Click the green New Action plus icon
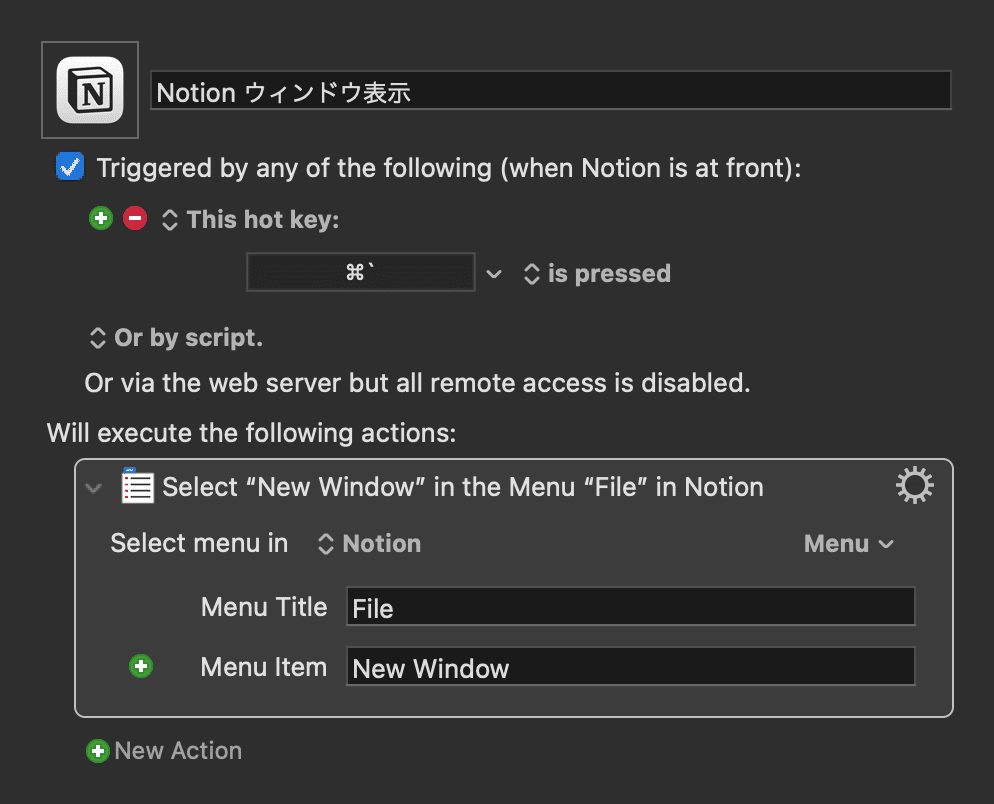This screenshot has height=804, width=994. pos(97,751)
